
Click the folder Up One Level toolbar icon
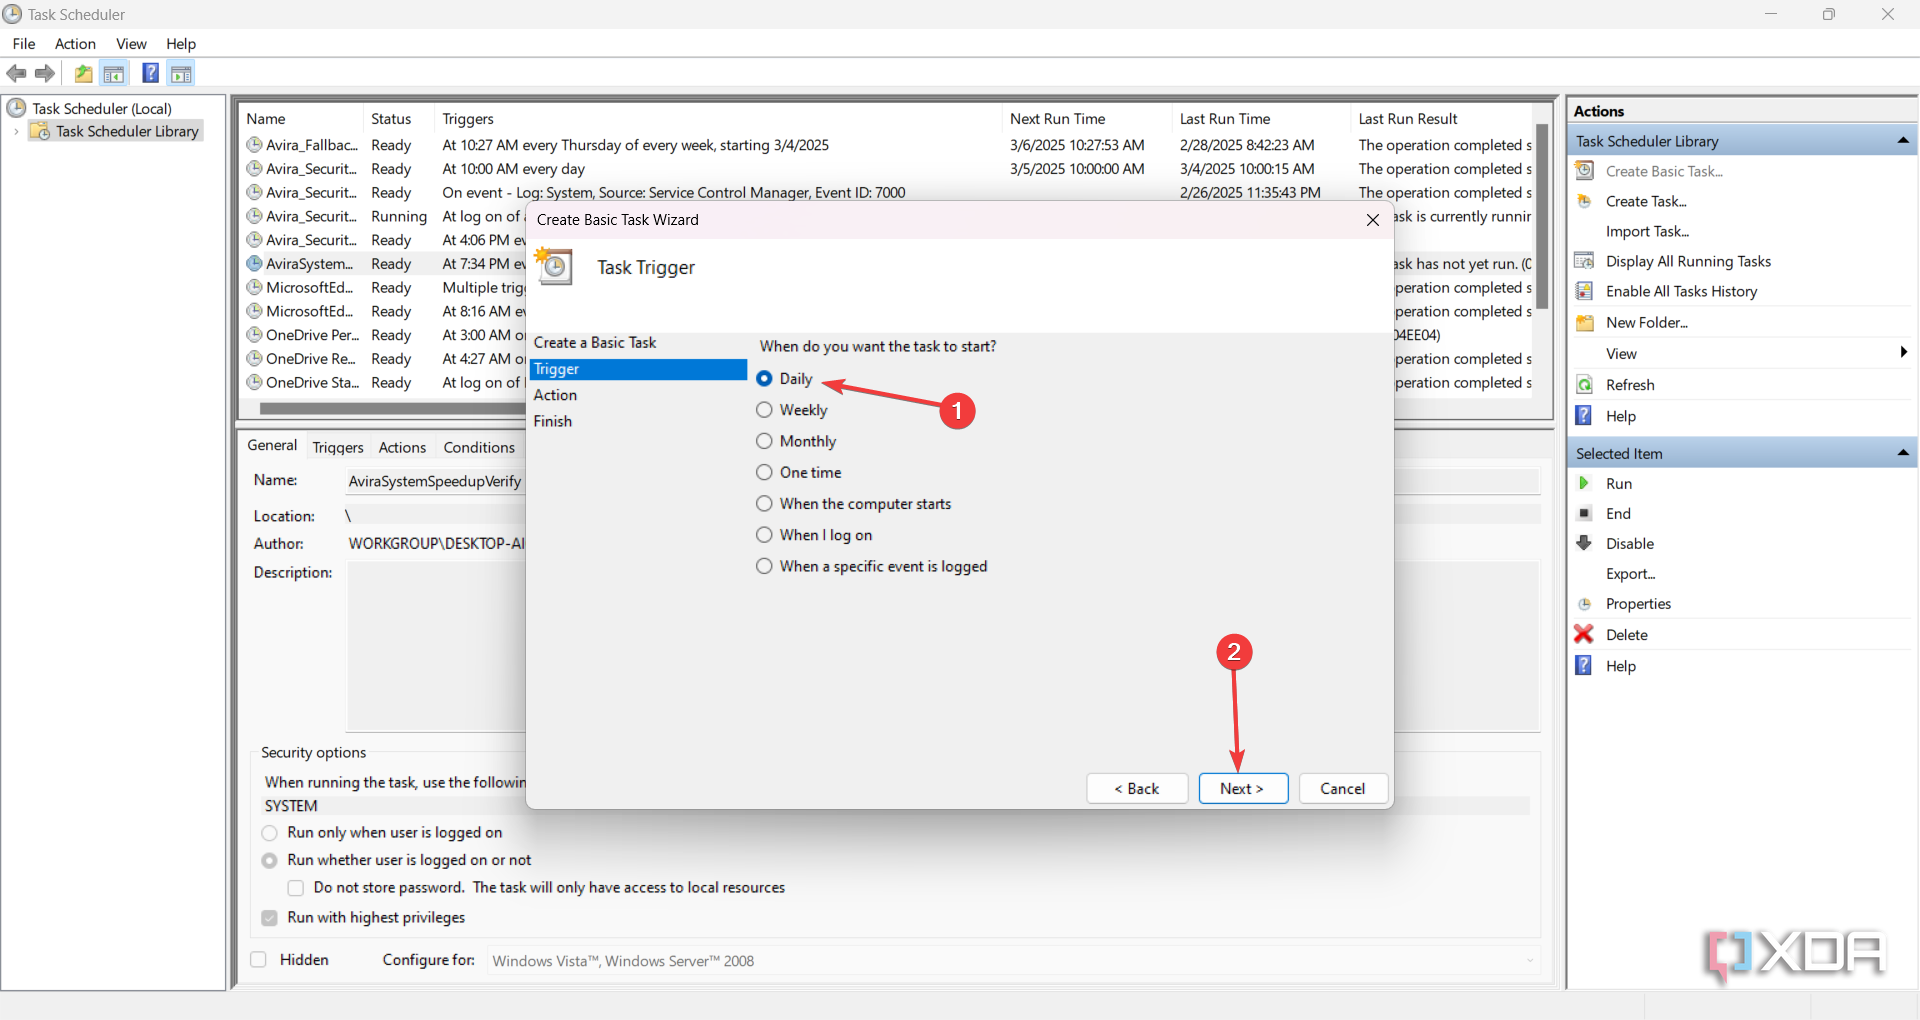click(83, 73)
